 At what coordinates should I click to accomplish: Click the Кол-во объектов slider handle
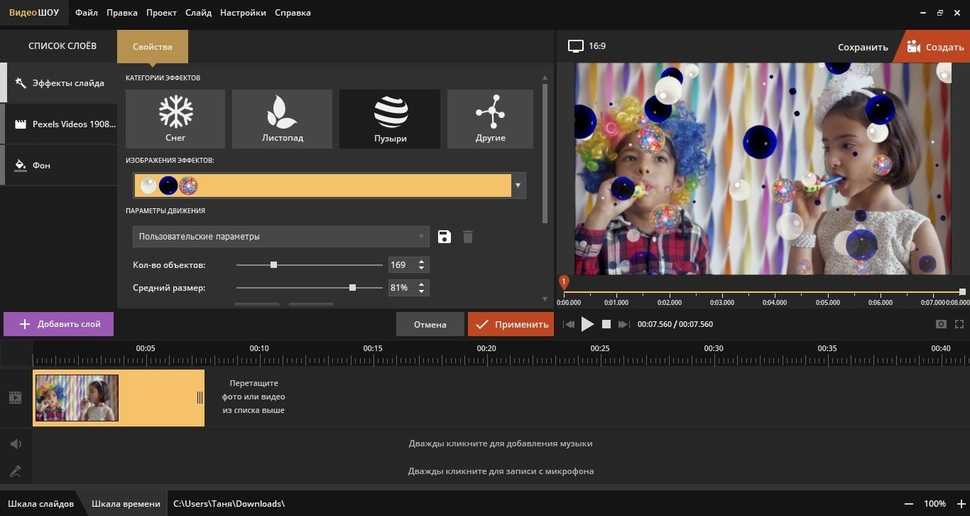point(273,265)
